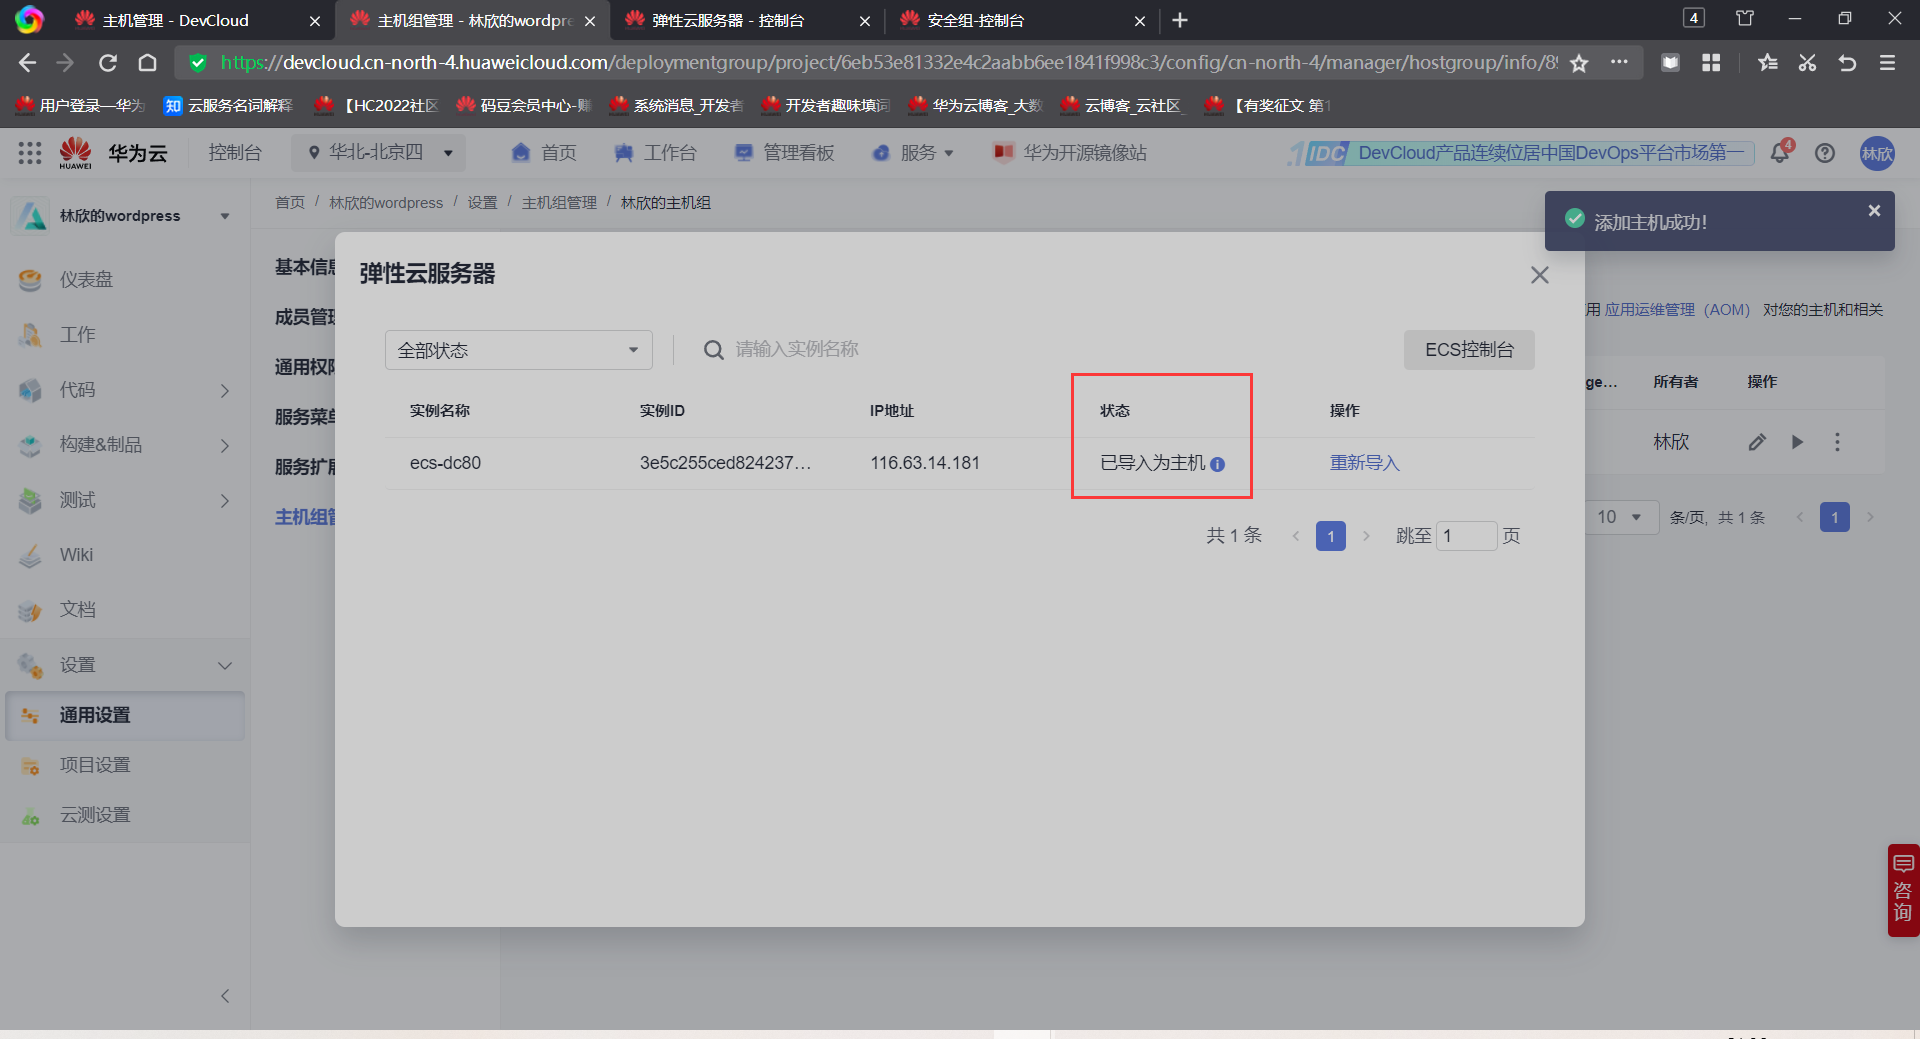Select page 1 in dialog pagination
This screenshot has height=1039, width=1920.
1331,536
